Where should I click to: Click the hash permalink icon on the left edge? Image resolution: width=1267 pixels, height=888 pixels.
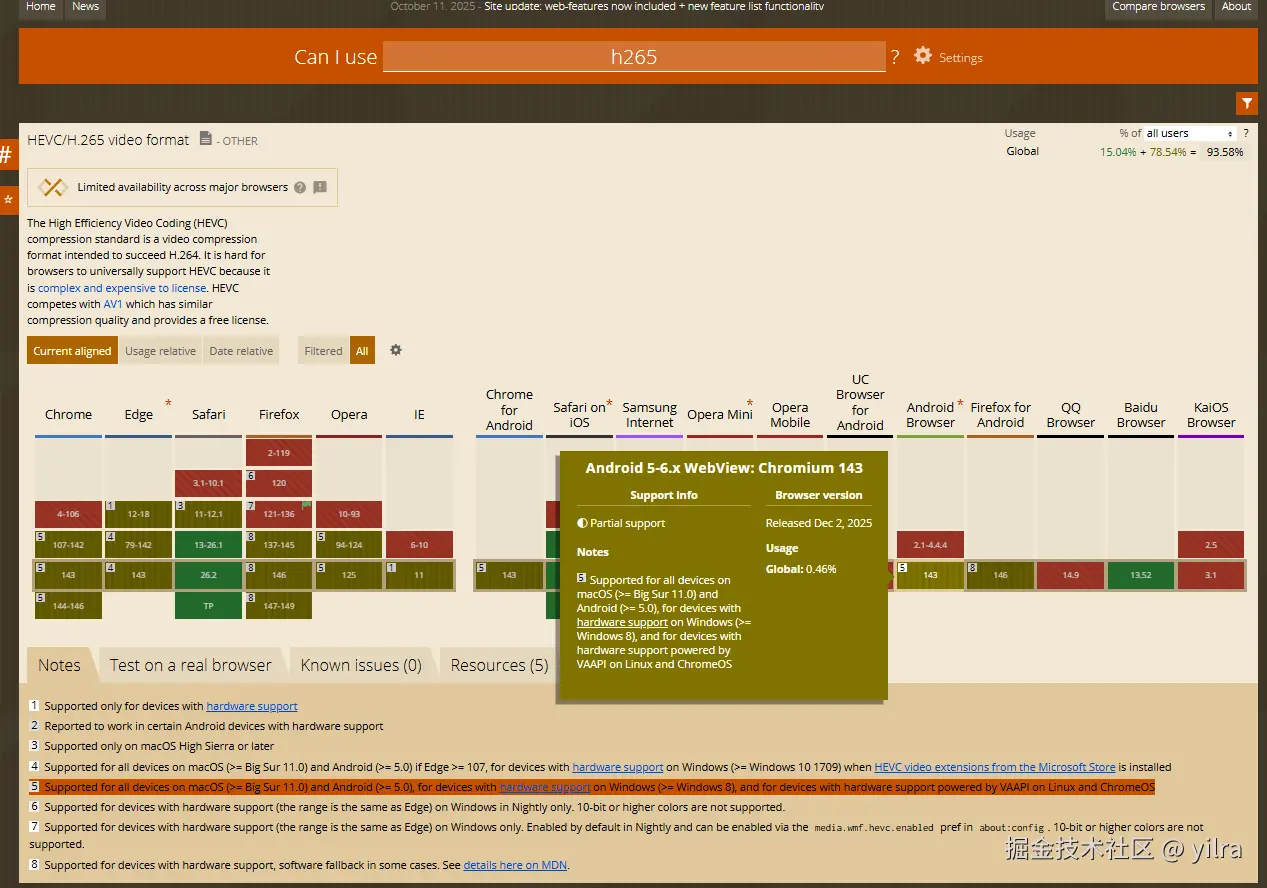(x=6, y=155)
